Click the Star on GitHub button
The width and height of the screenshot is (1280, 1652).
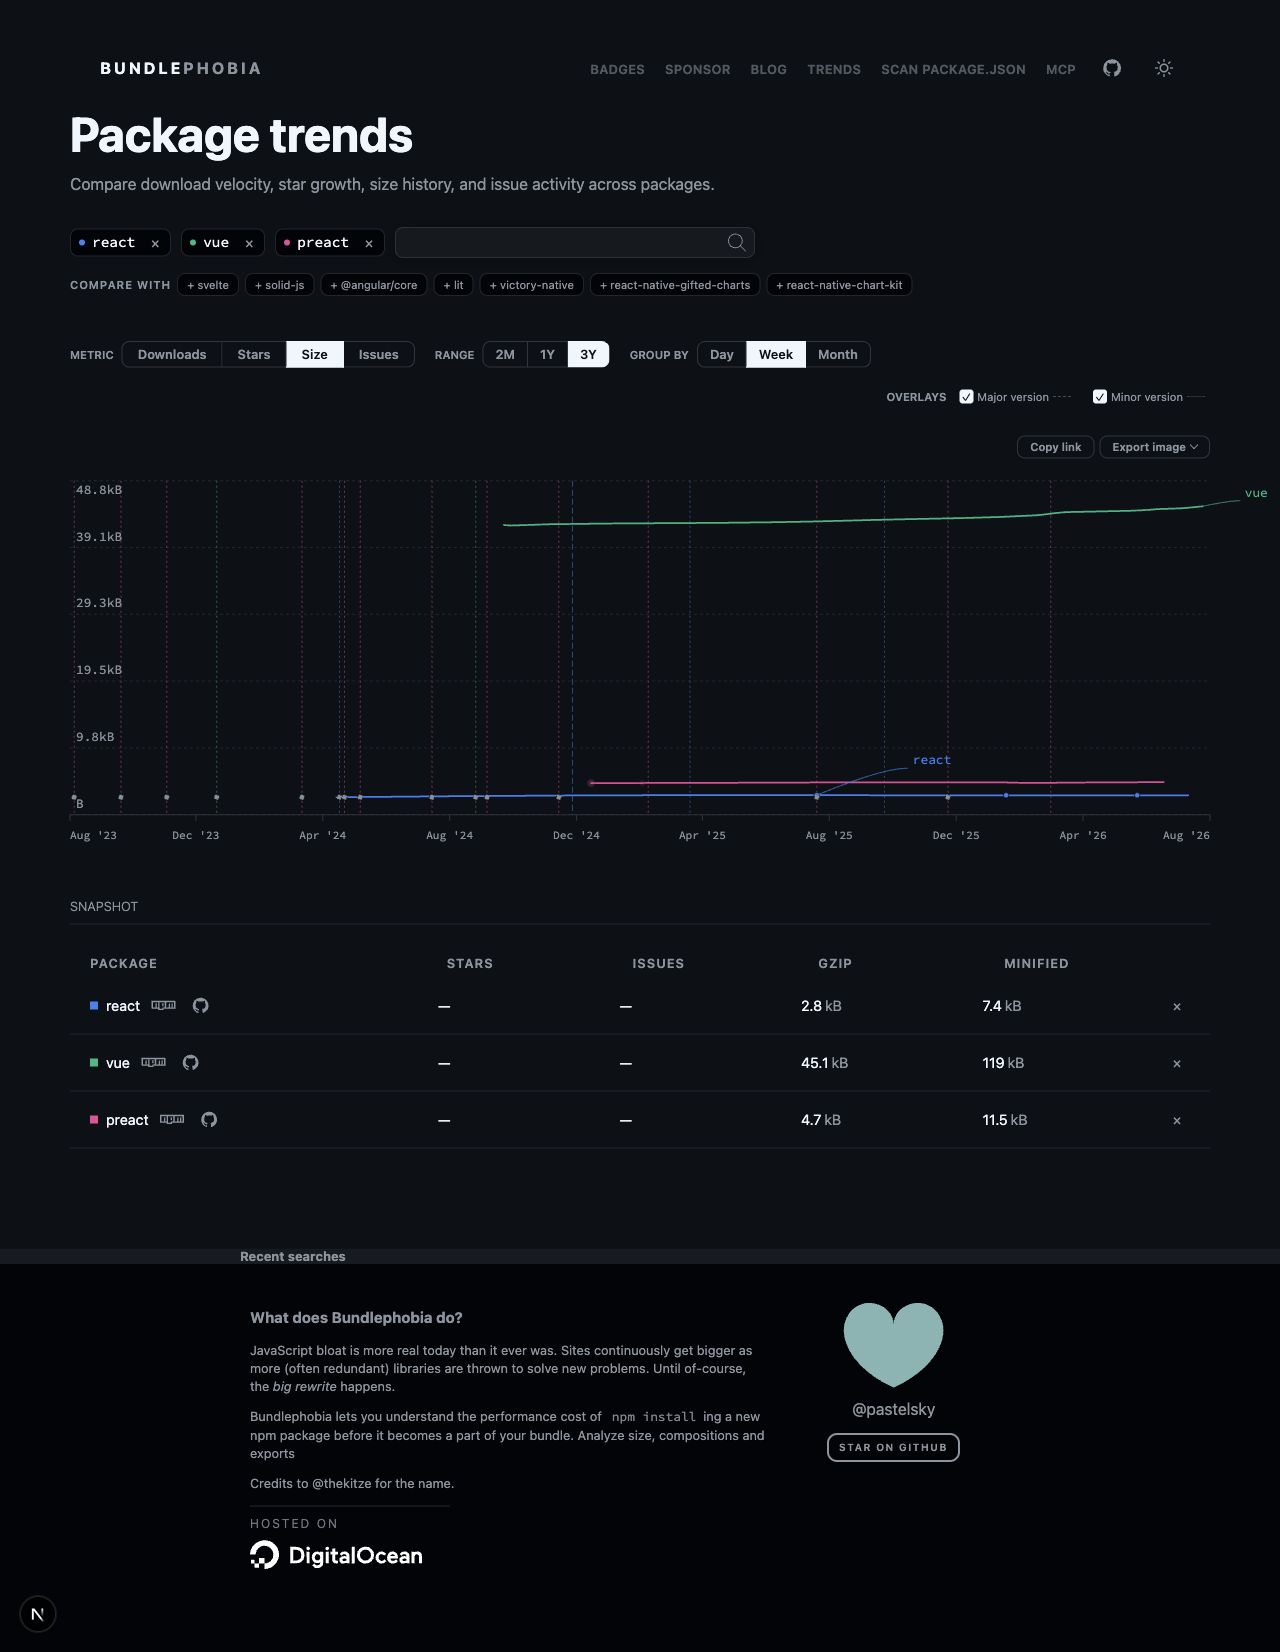[893, 1447]
